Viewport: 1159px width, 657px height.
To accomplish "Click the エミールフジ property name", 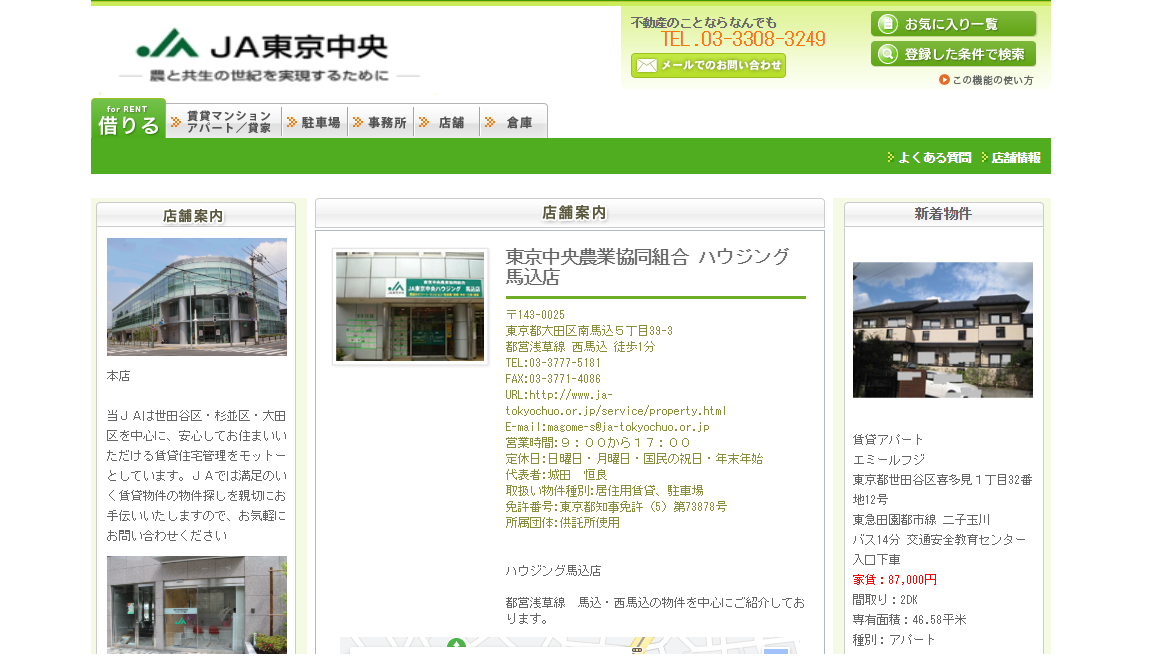I will pos(888,460).
